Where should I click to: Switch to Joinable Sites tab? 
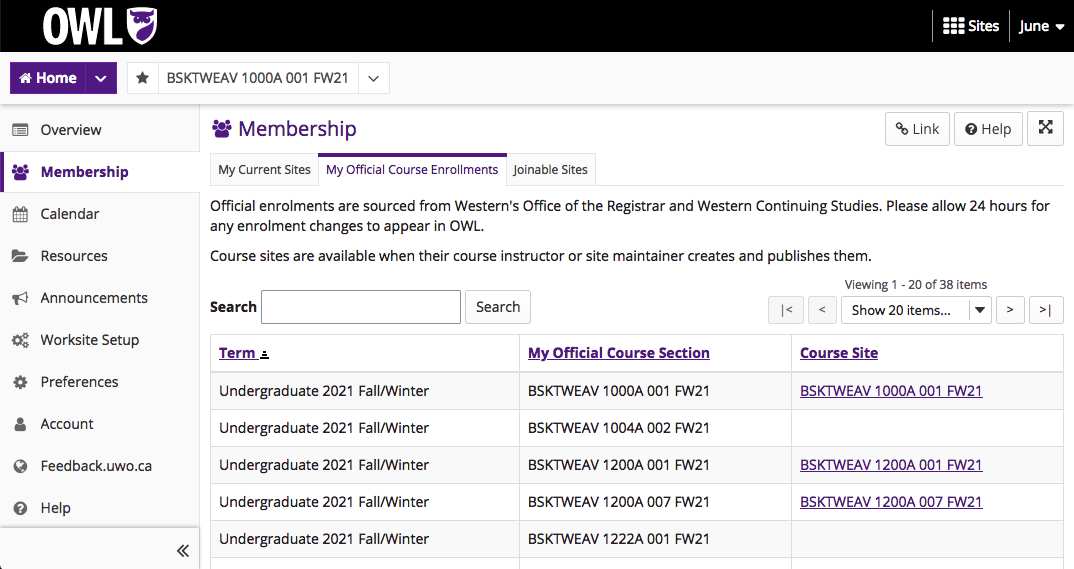click(x=550, y=170)
